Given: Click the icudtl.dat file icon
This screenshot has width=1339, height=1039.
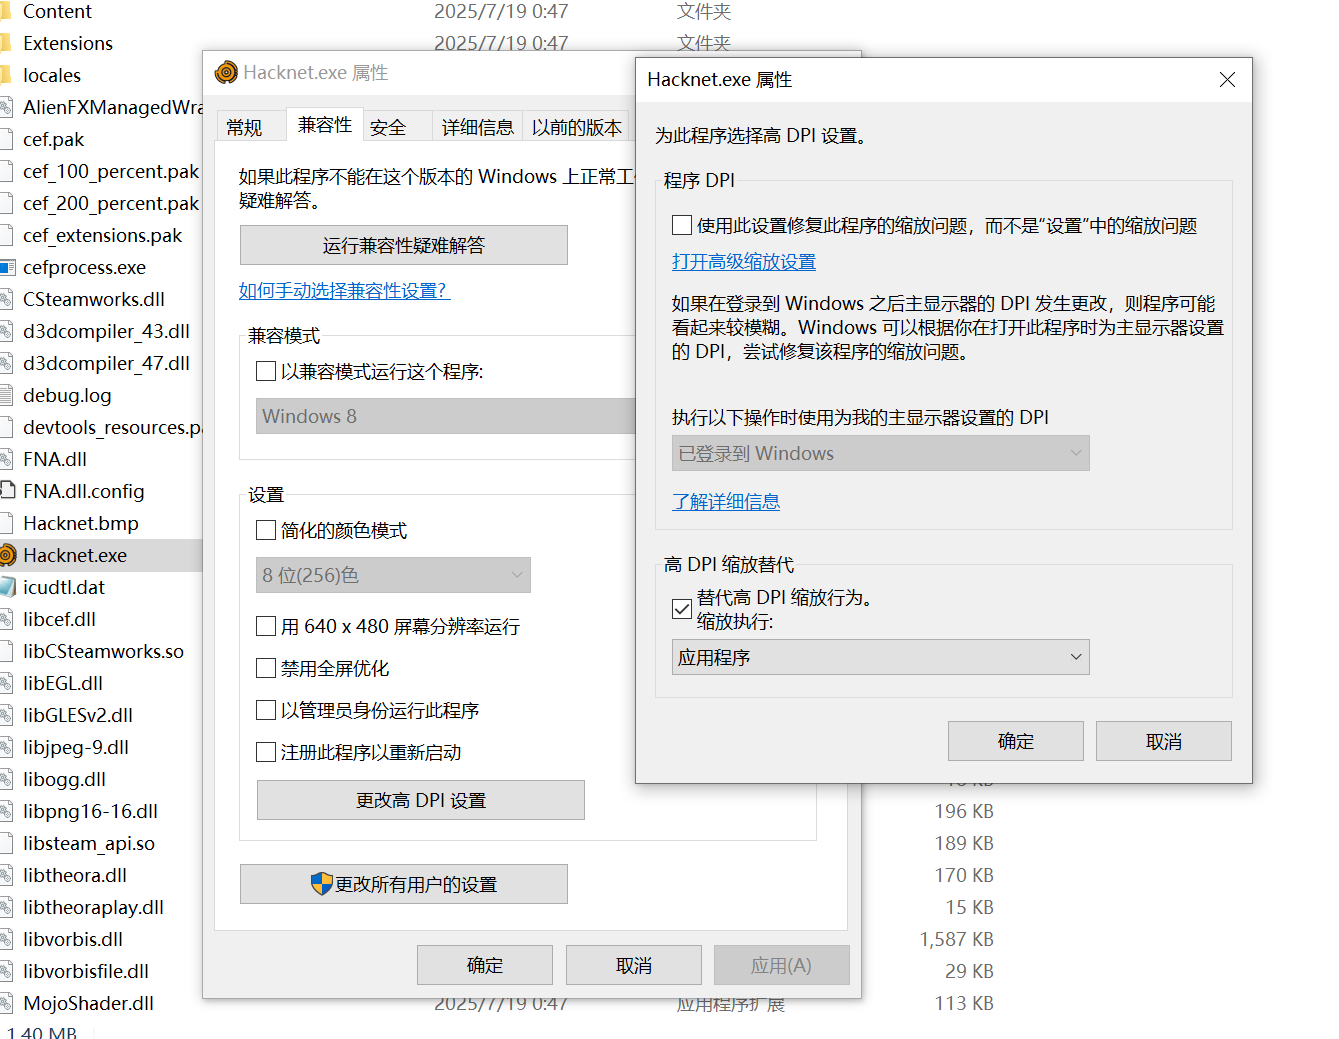Looking at the screenshot, I should [7, 587].
